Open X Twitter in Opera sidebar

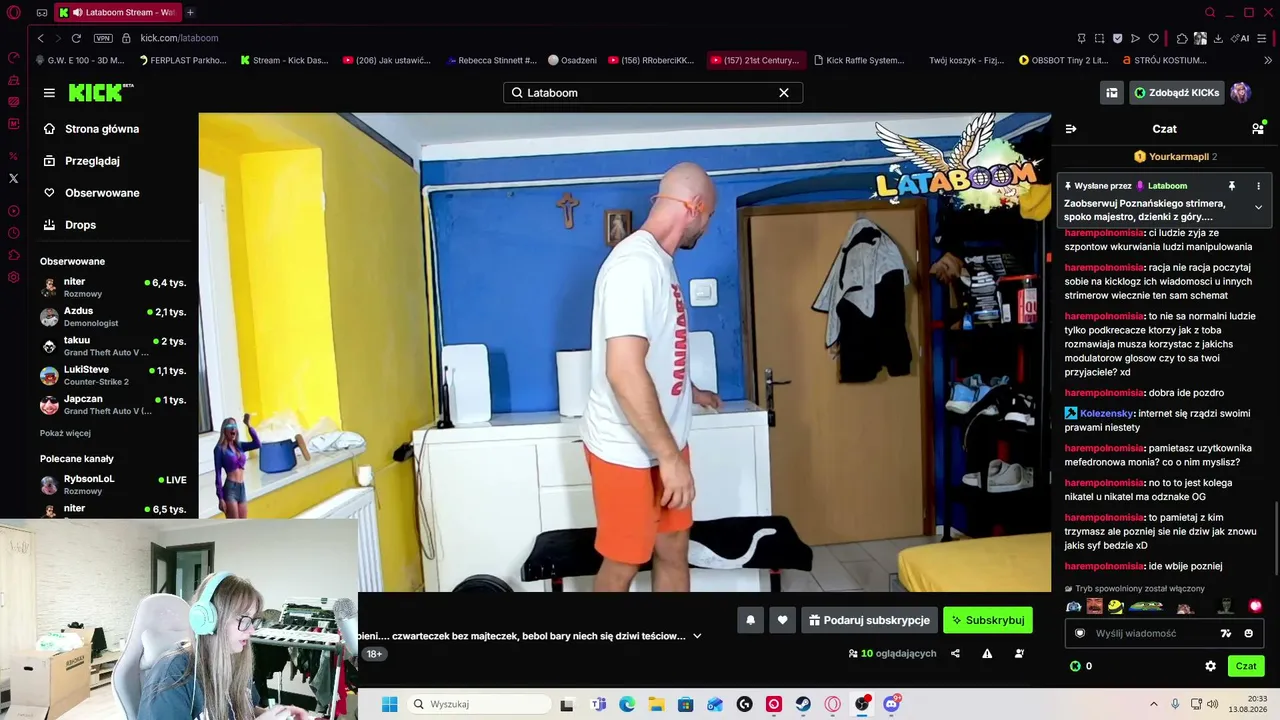[13, 178]
